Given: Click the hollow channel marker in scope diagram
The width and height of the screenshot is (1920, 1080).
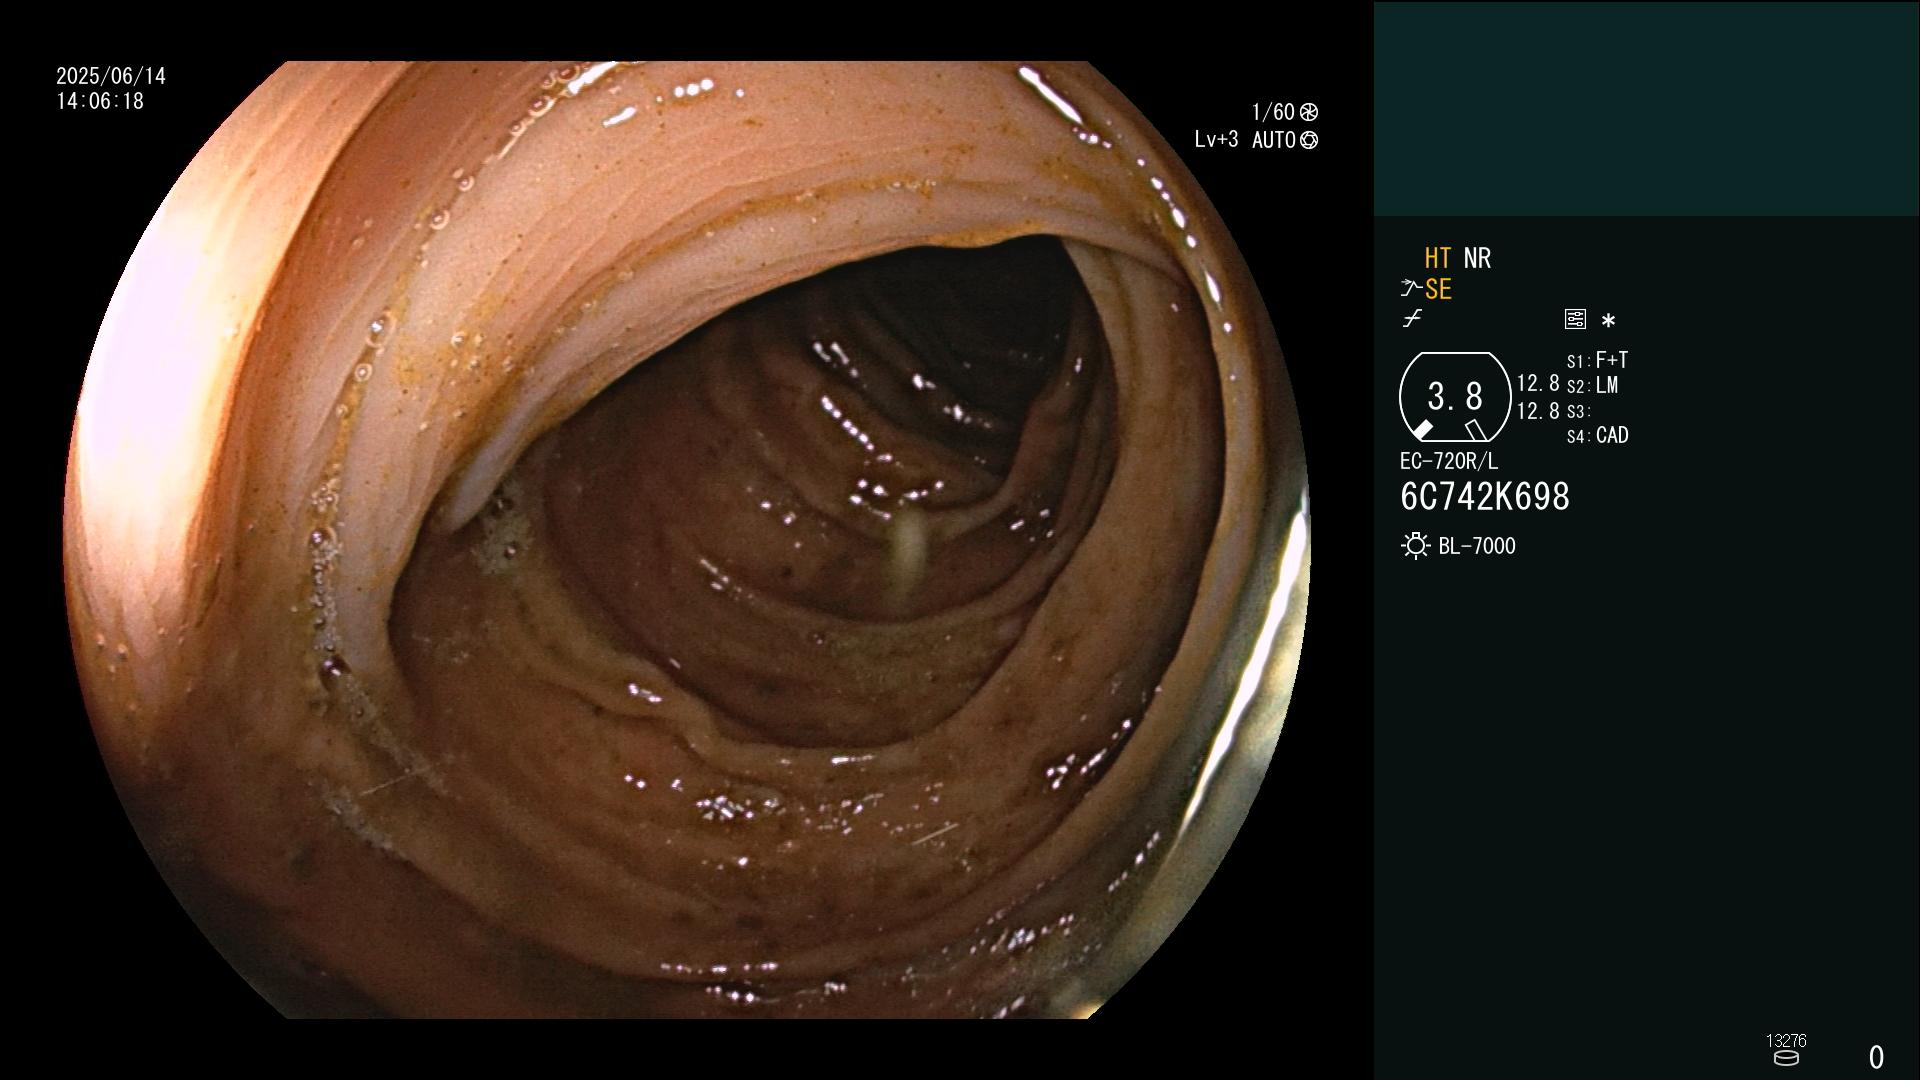Looking at the screenshot, I should coord(1476,430).
